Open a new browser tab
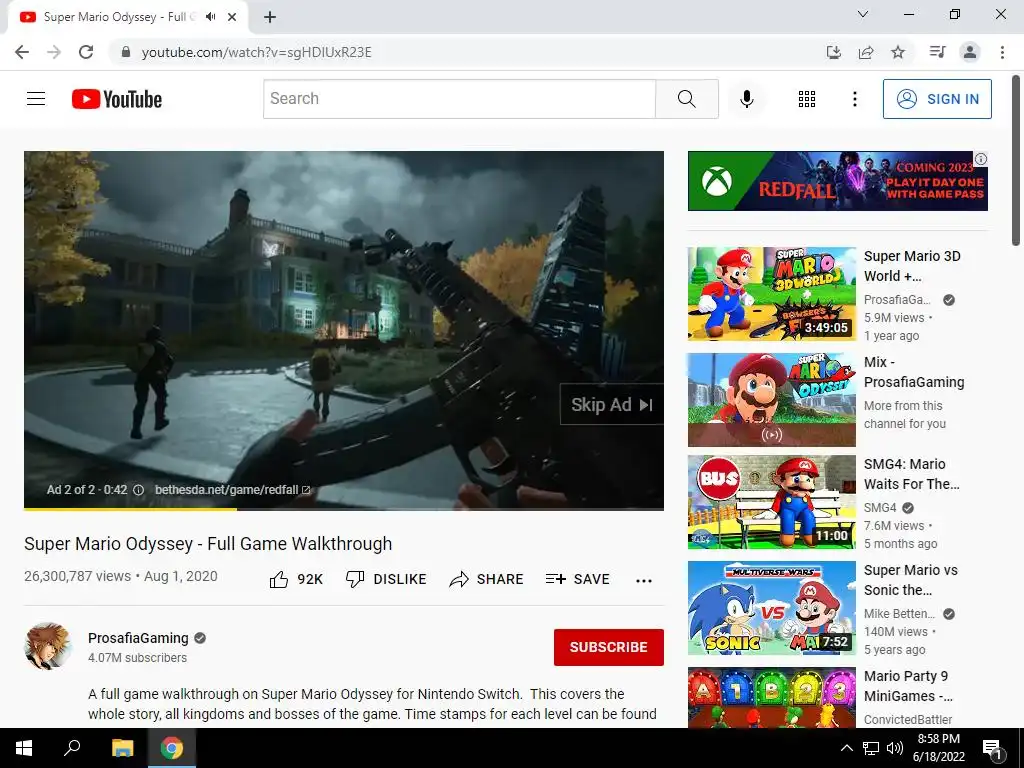Image resolution: width=1024 pixels, height=768 pixels. pos(270,18)
